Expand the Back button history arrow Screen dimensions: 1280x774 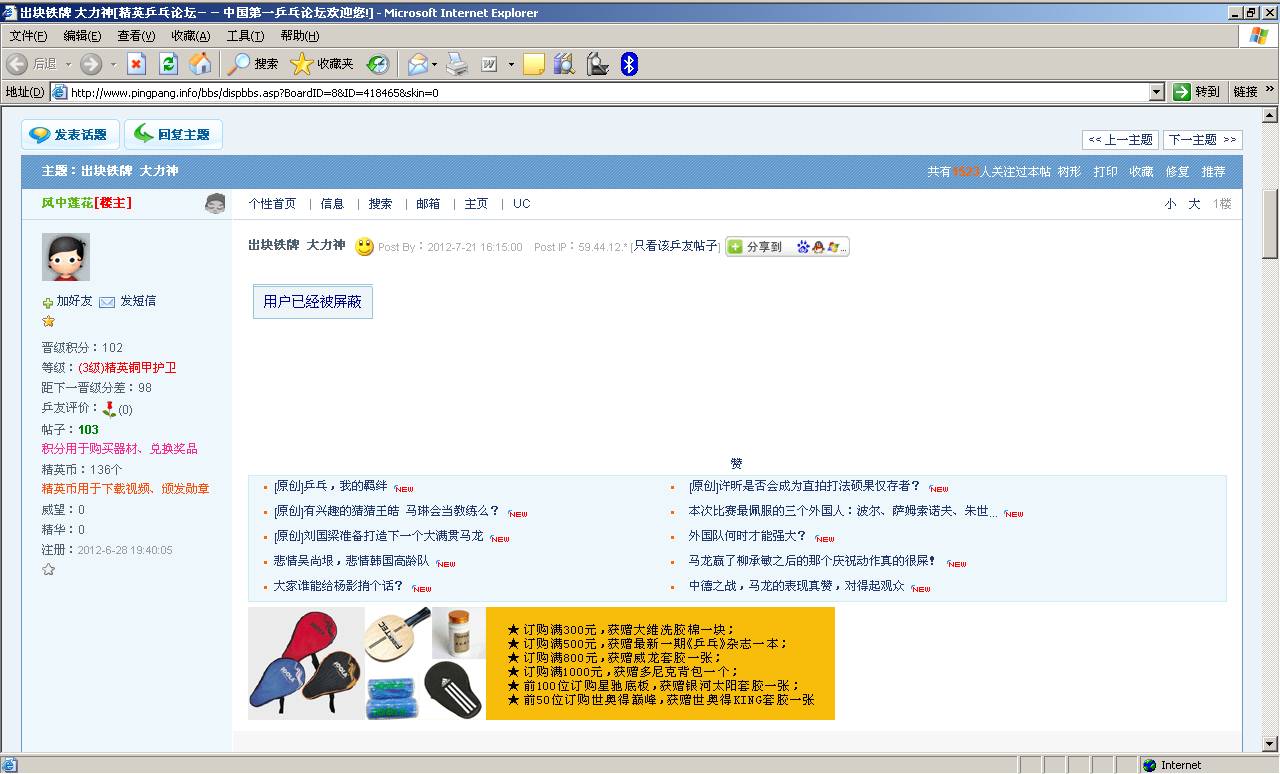point(68,65)
